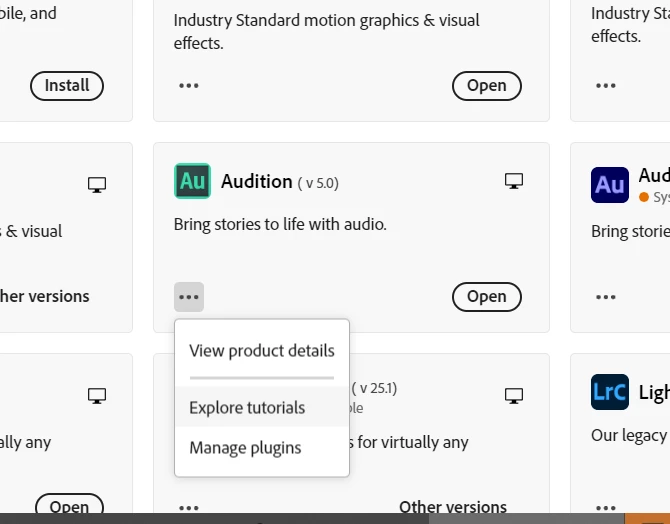Select View product details menu item
This screenshot has height=524, width=670.
262,351
